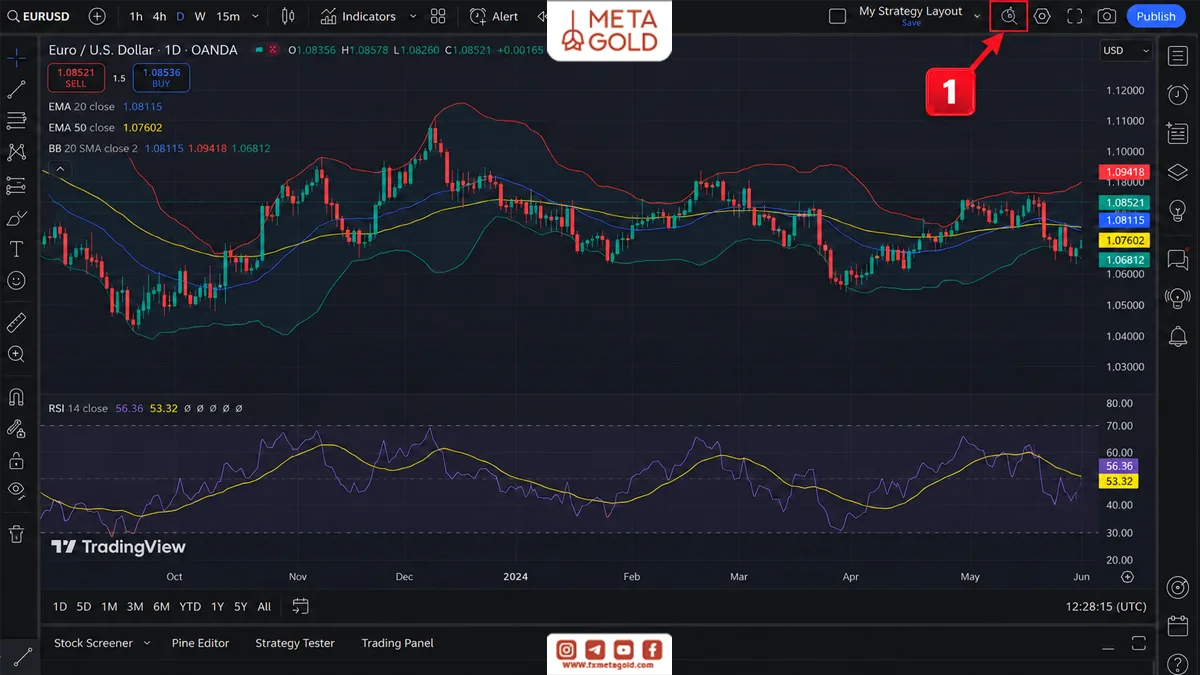The width and height of the screenshot is (1200, 675).
Task: Open the Alerts clock icon in right sidebar
Action: pyautogui.click(x=1178, y=94)
